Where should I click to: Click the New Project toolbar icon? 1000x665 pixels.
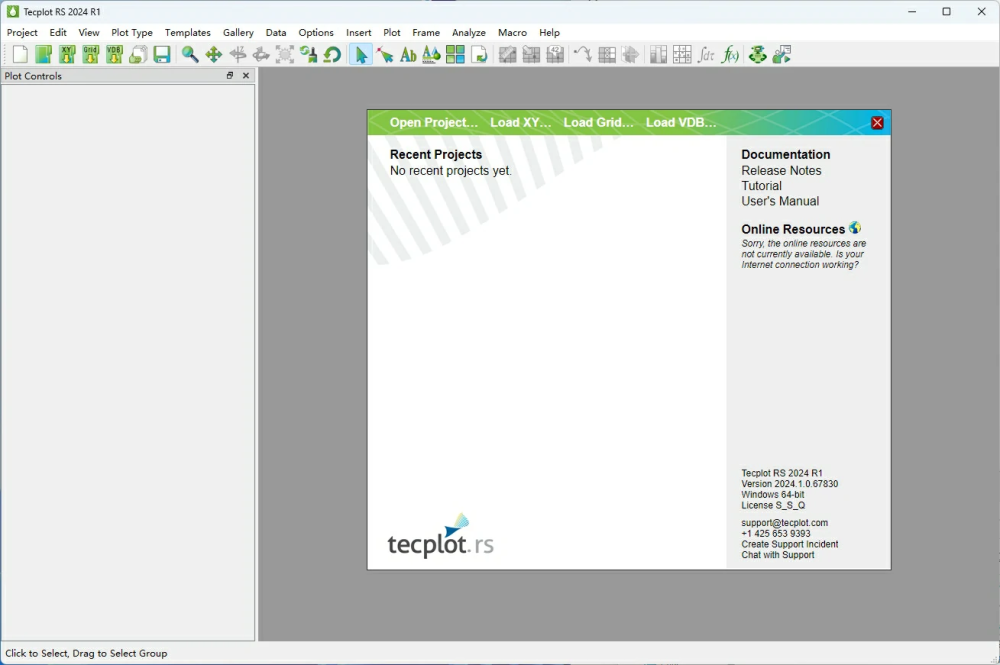pos(20,55)
